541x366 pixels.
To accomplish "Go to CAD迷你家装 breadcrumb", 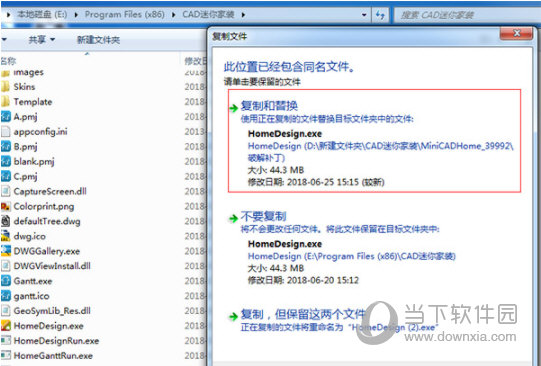I will click(208, 14).
